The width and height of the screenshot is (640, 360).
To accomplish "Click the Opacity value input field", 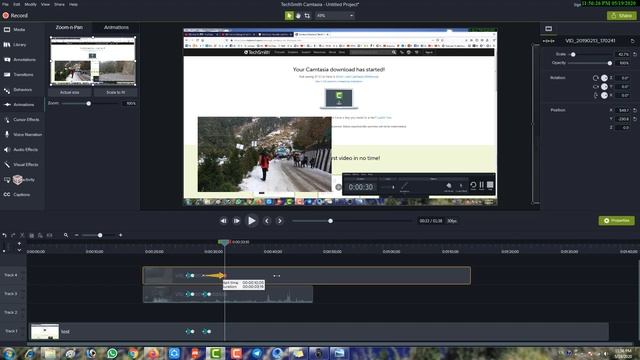I will [x=622, y=63].
